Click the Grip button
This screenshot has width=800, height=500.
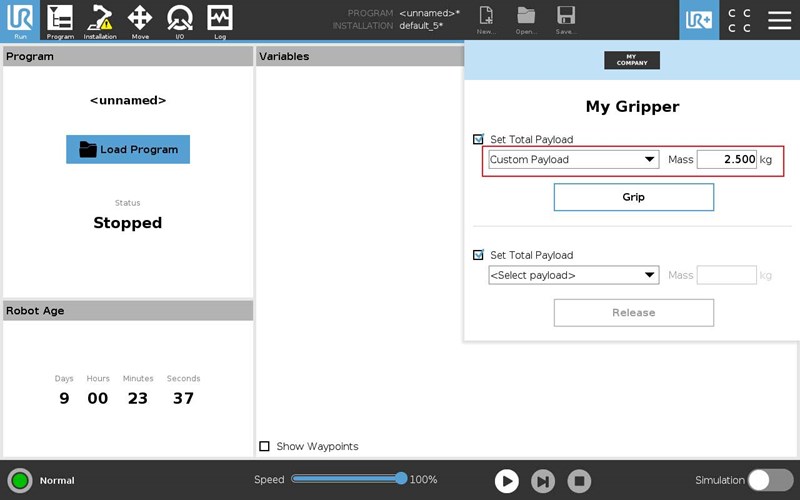click(633, 197)
